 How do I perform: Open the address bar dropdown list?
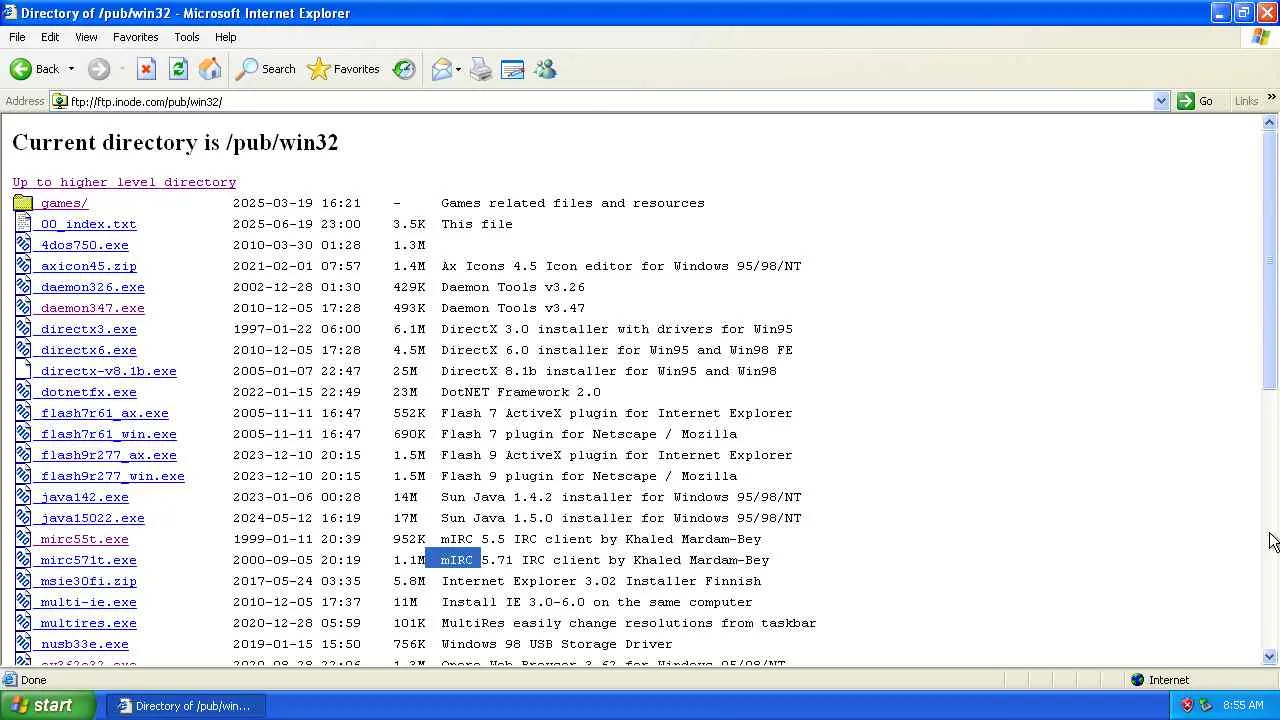click(x=1161, y=101)
